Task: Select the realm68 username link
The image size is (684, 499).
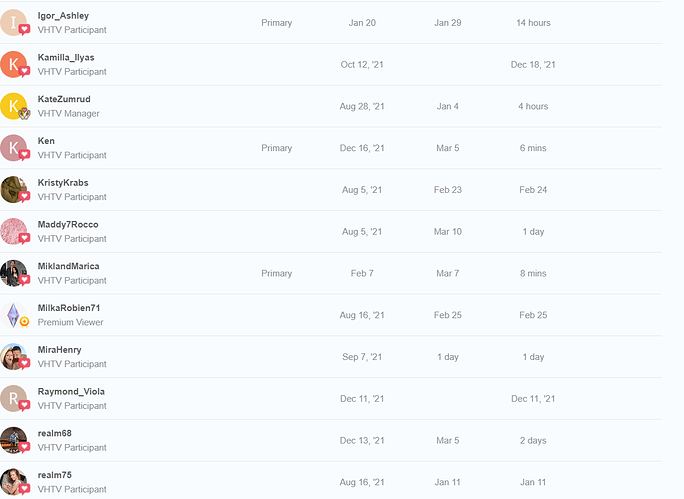Action: 55,433
